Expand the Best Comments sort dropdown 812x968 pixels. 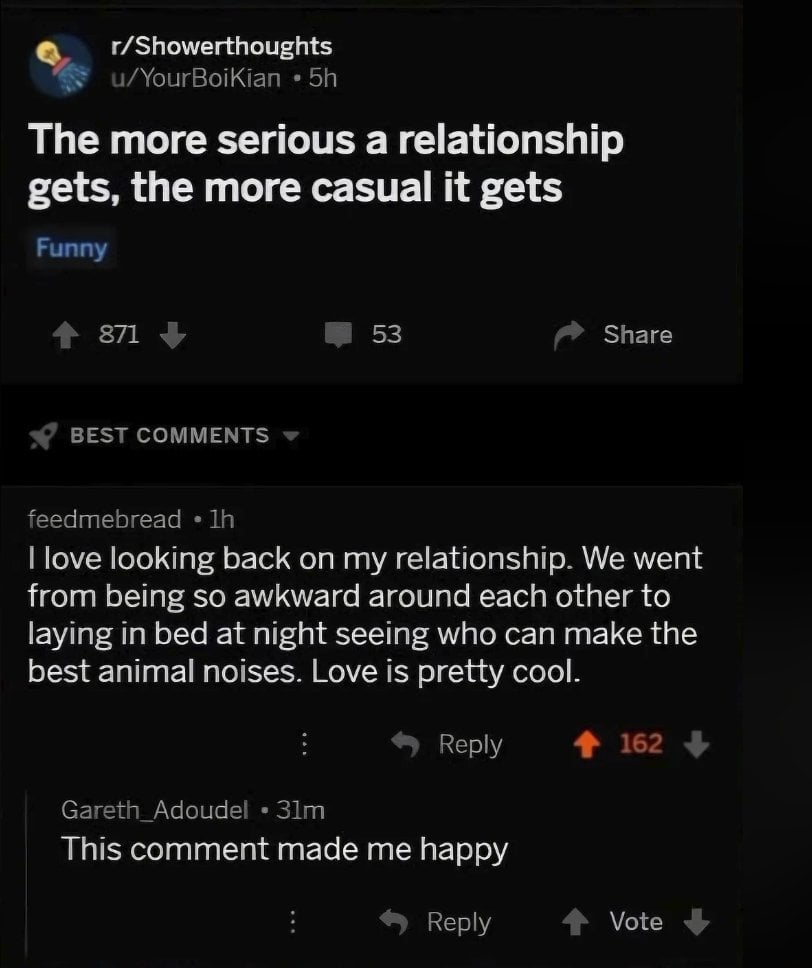click(x=292, y=436)
